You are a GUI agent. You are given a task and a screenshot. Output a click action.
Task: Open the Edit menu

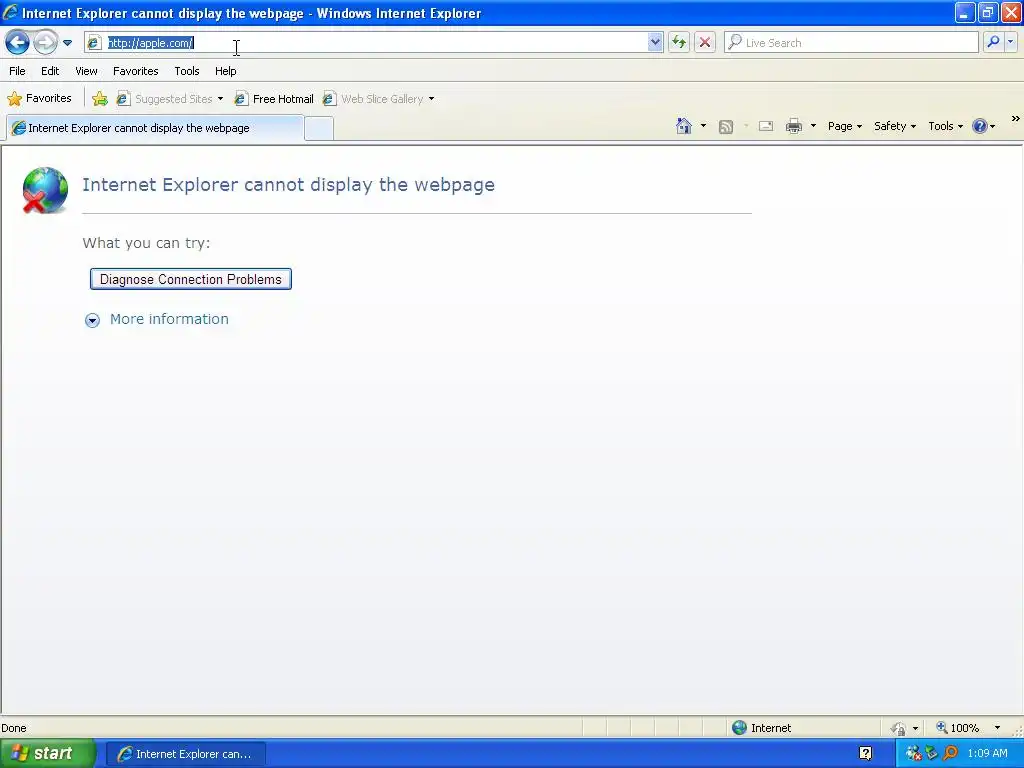50,71
